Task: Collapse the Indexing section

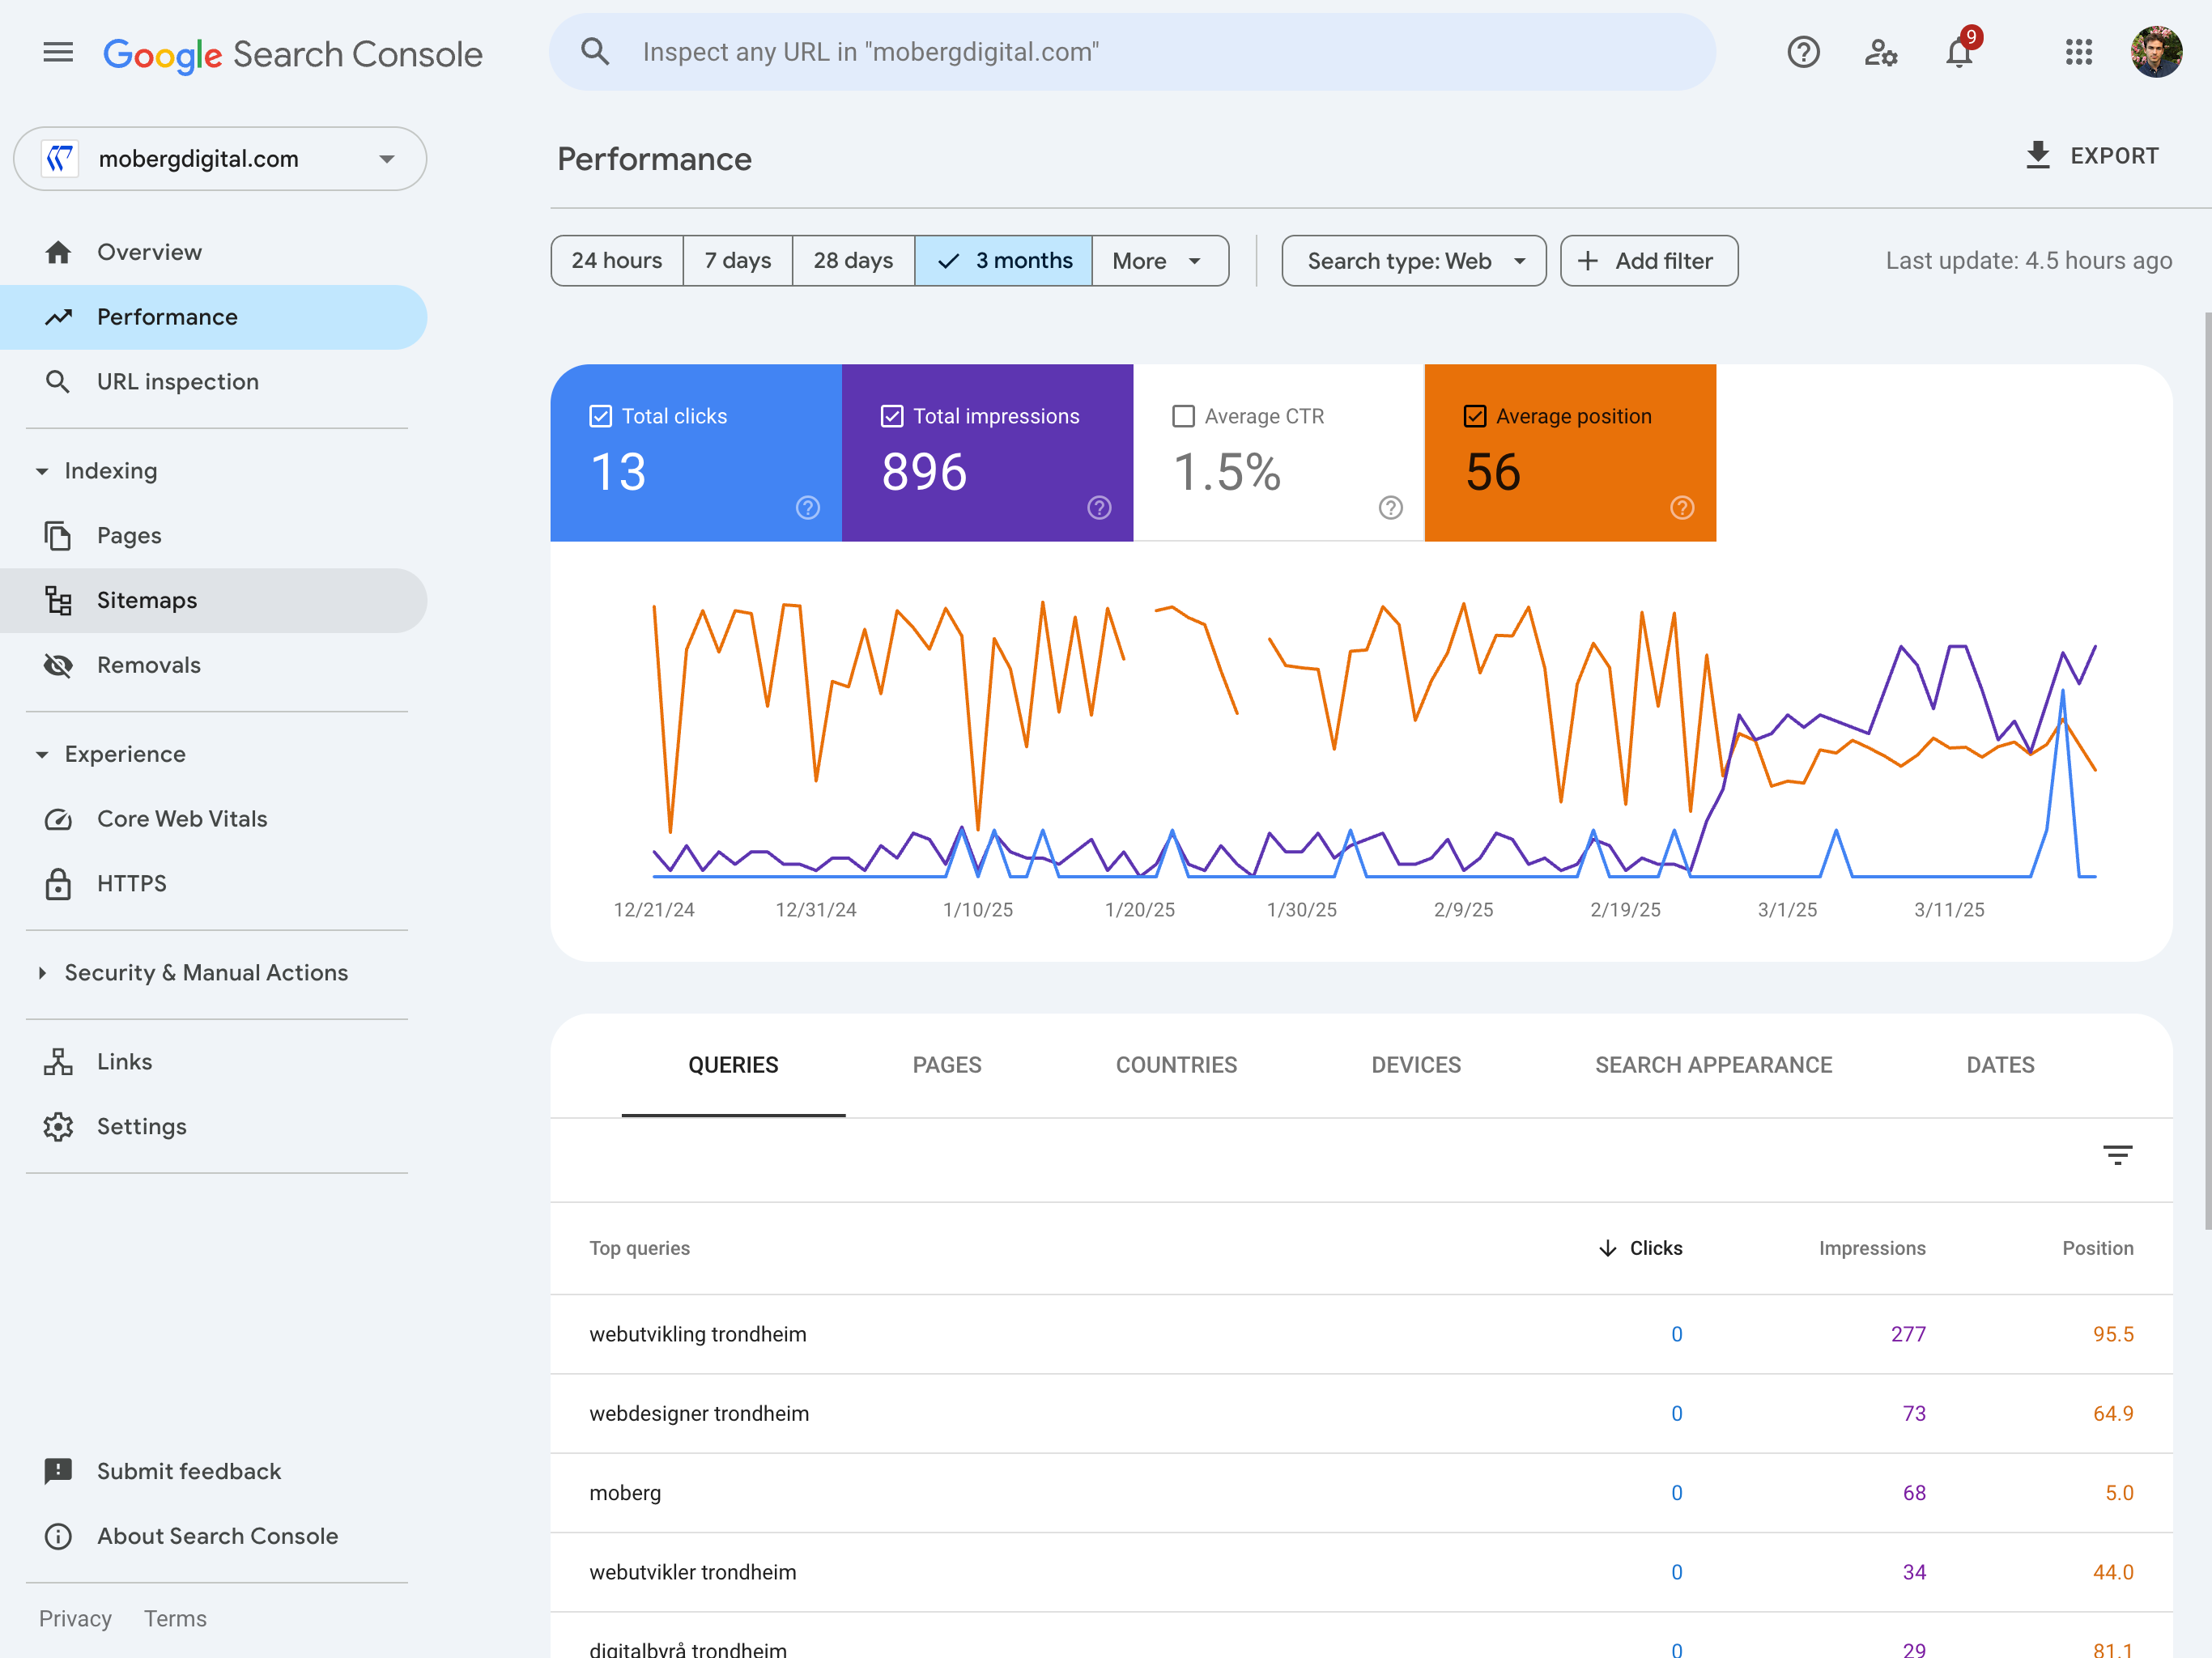Action: pyautogui.click(x=42, y=471)
